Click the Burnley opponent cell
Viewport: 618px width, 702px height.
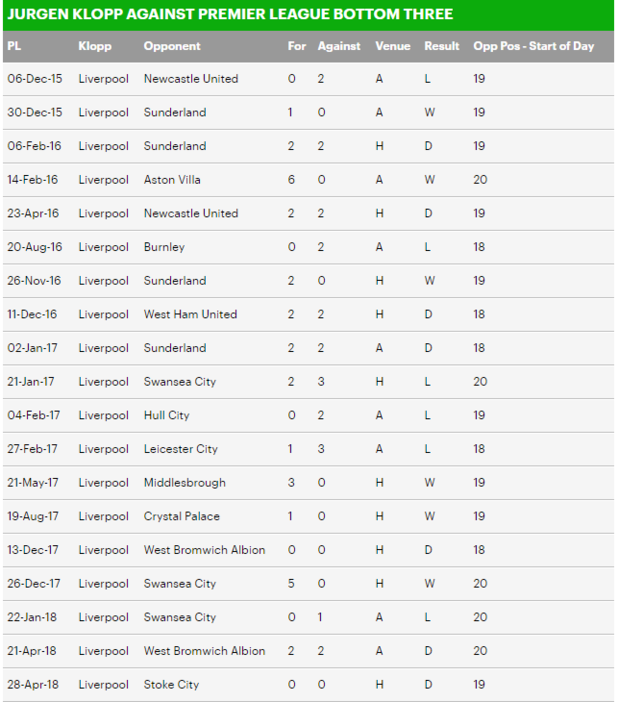coord(164,247)
